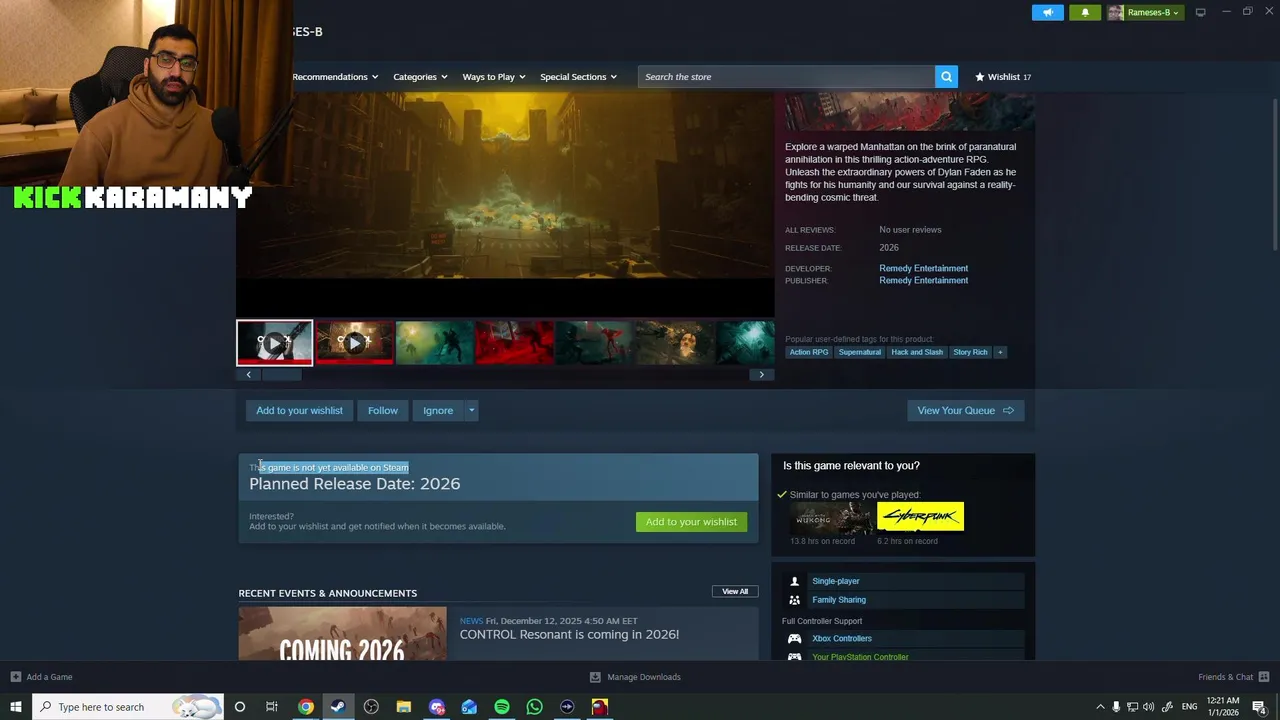The image size is (1280, 720).
Task: Click View Your Queue button
Action: tap(965, 410)
